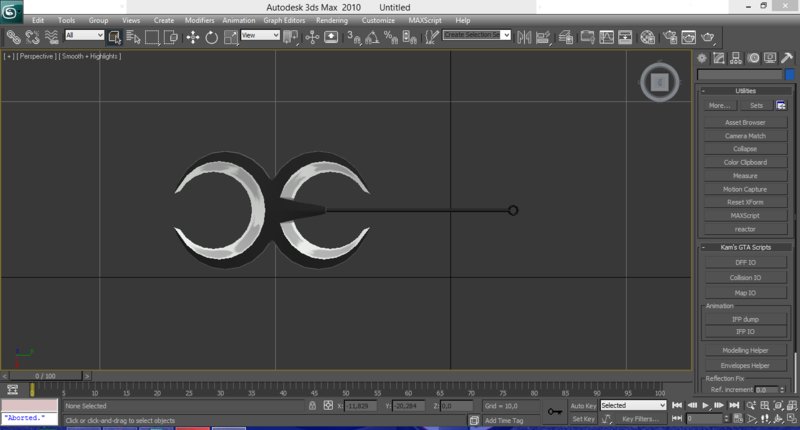Open the Rendering menu

(332, 20)
